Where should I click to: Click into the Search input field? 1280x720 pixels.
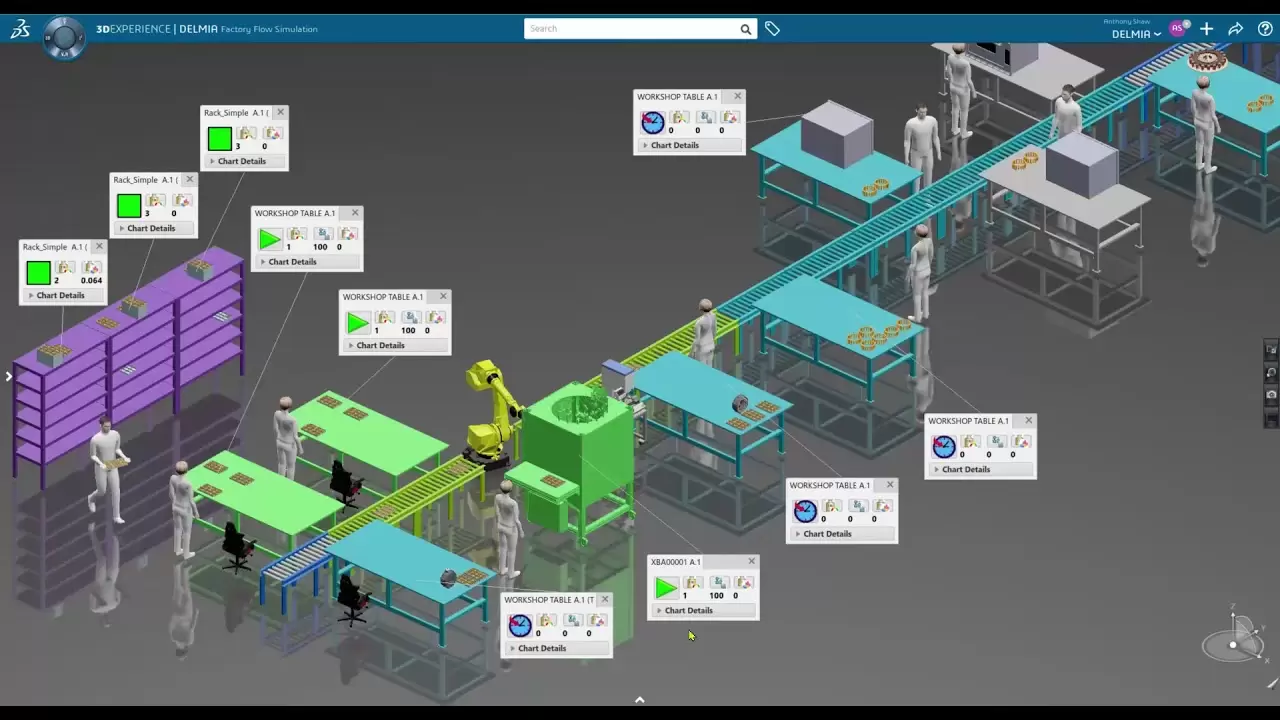630,29
